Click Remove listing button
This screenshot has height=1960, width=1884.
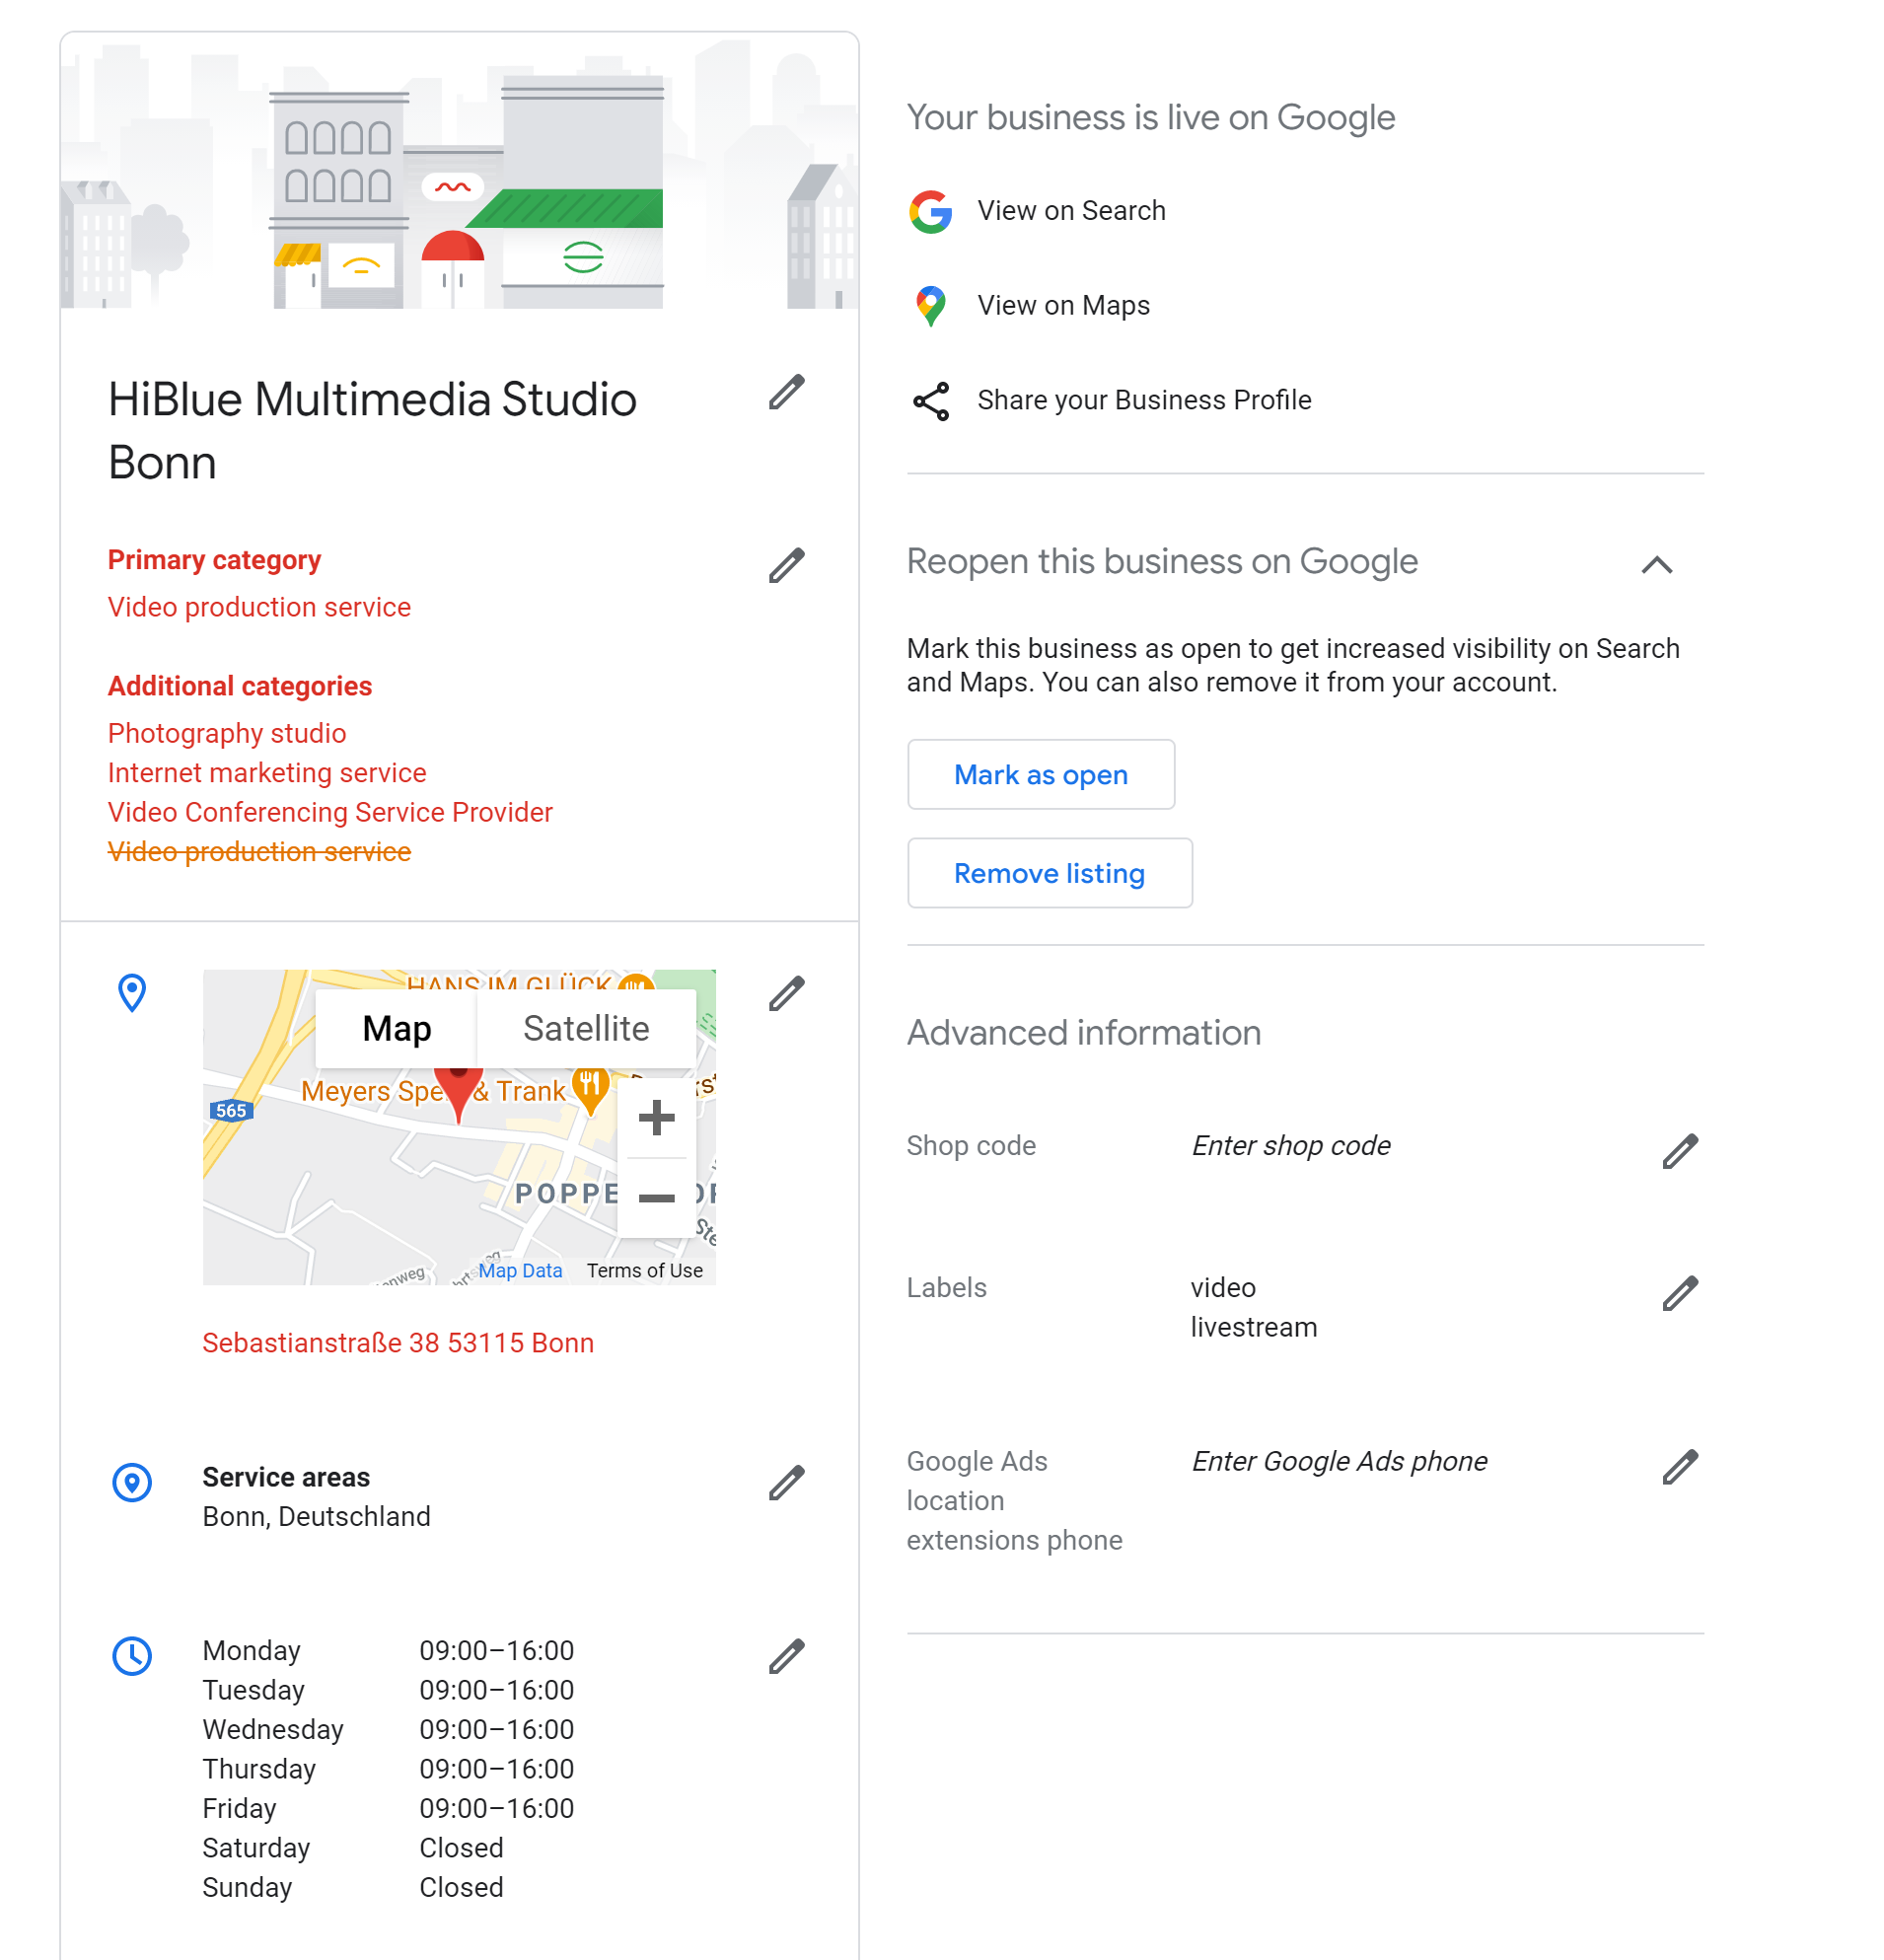click(1049, 873)
